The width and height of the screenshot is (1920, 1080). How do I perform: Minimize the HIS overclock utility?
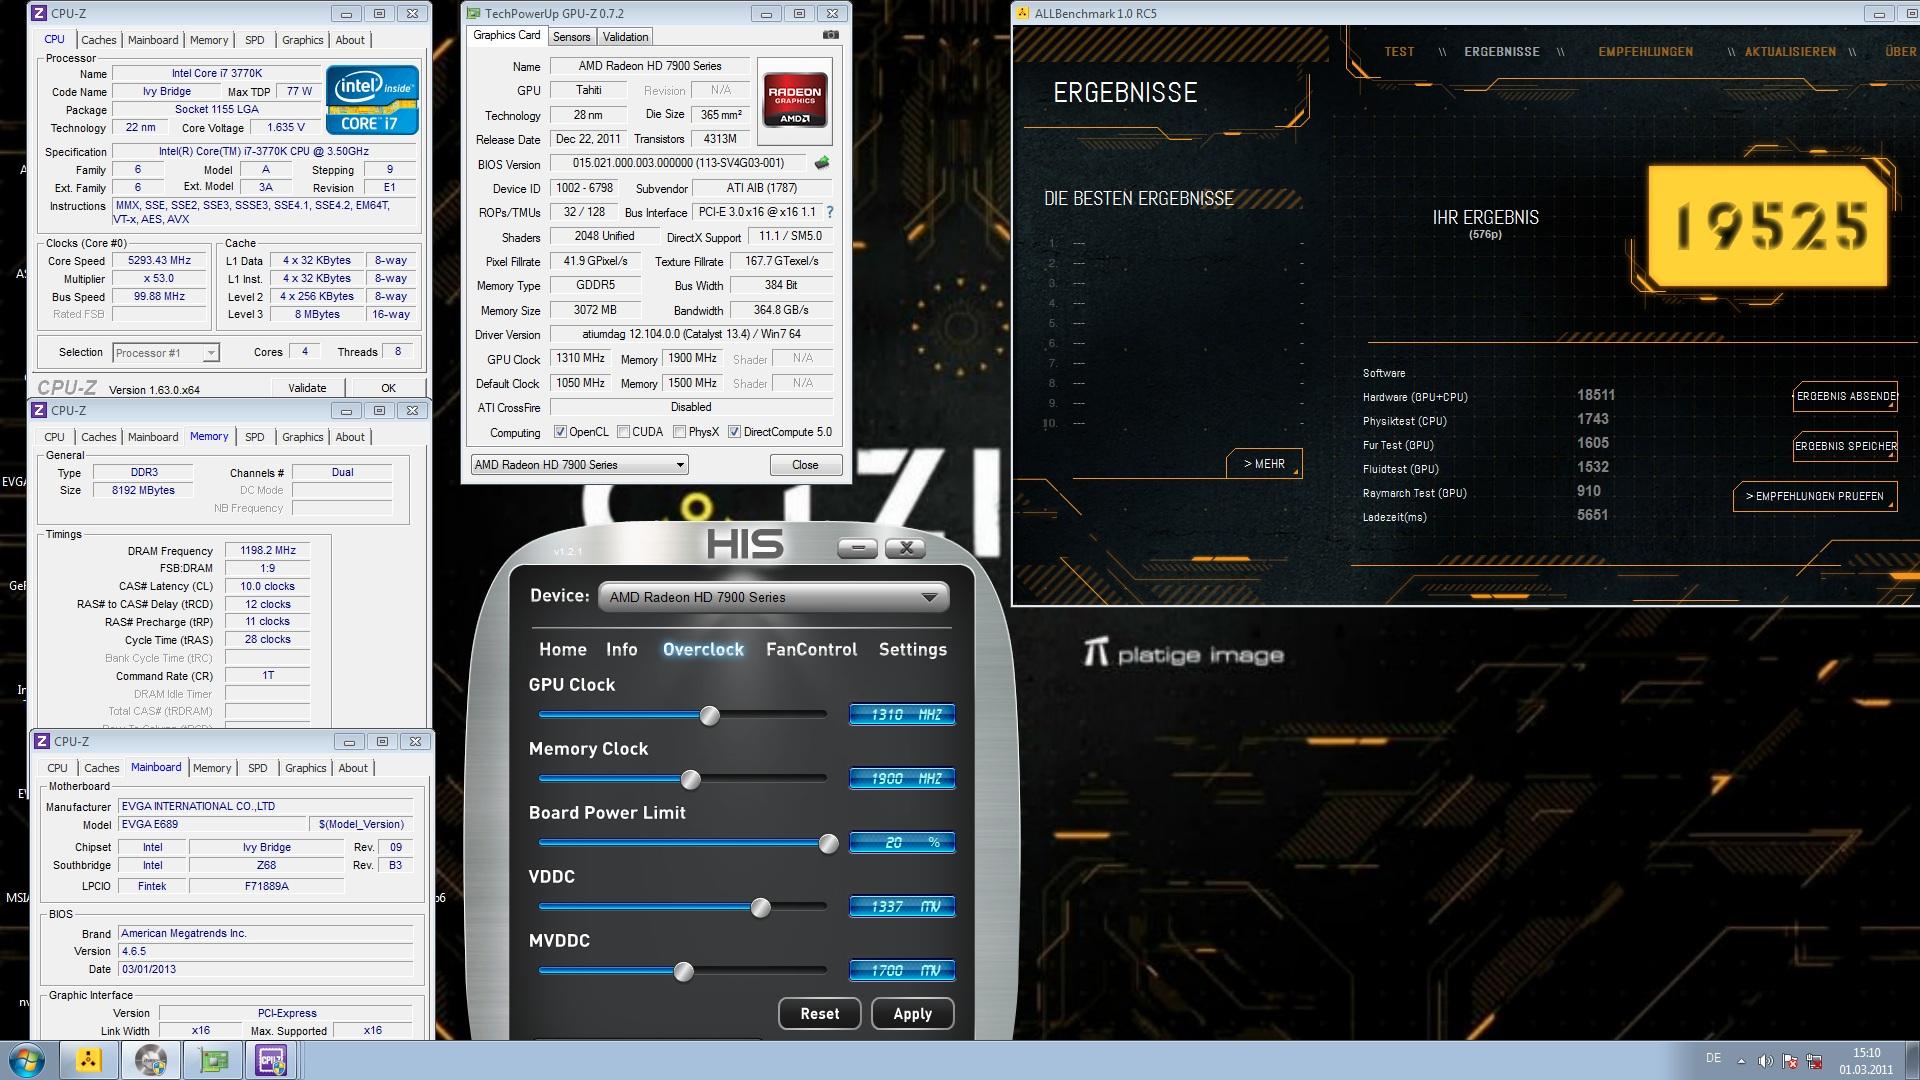(x=857, y=547)
